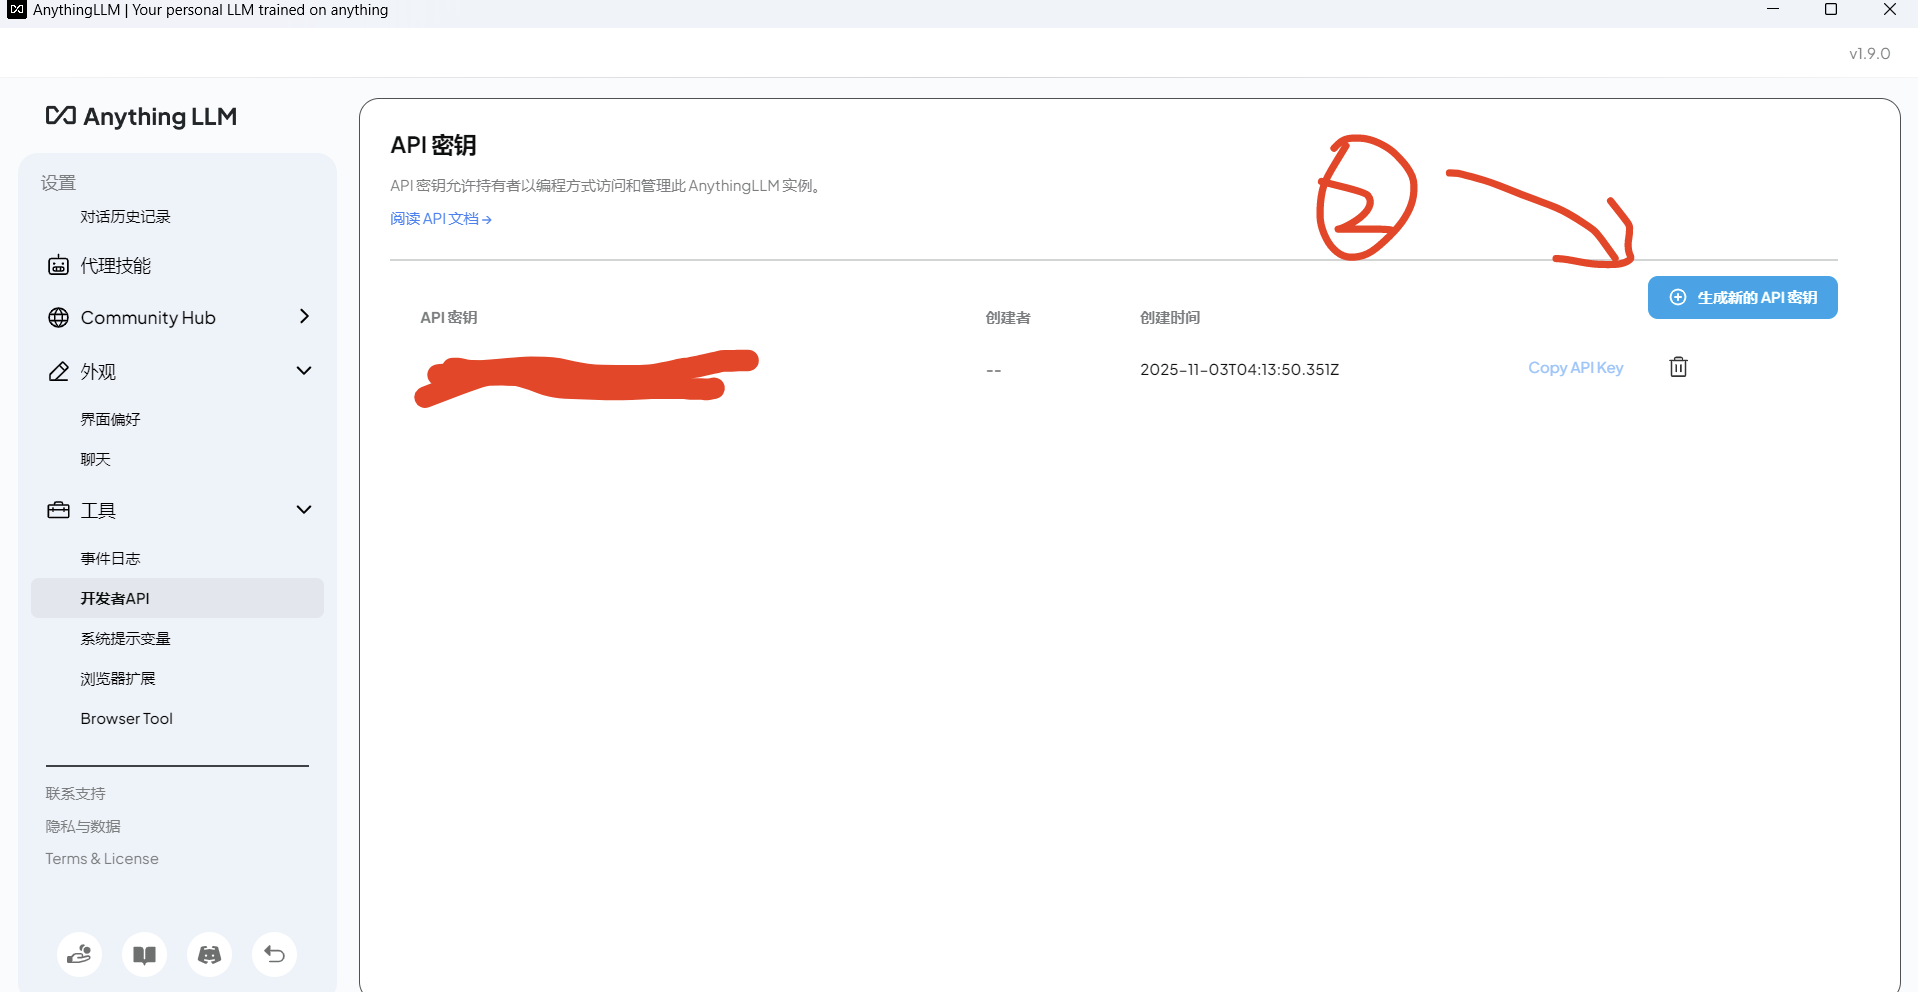The width and height of the screenshot is (1918, 992).
Task: Click the Community Hub globe icon
Action: pos(59,317)
